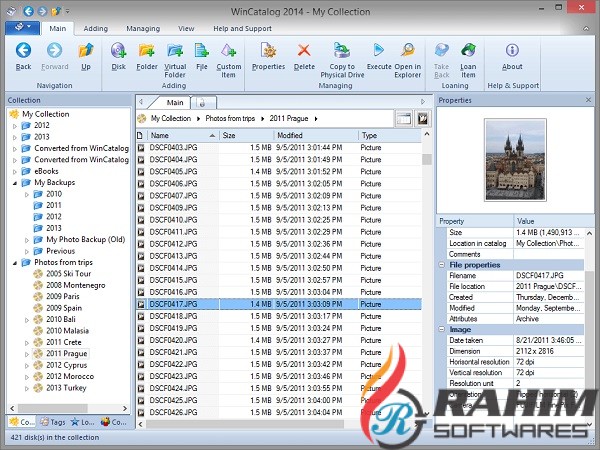Collapse the File properties section
Viewport: 600px width, 450px height.
tap(442, 265)
